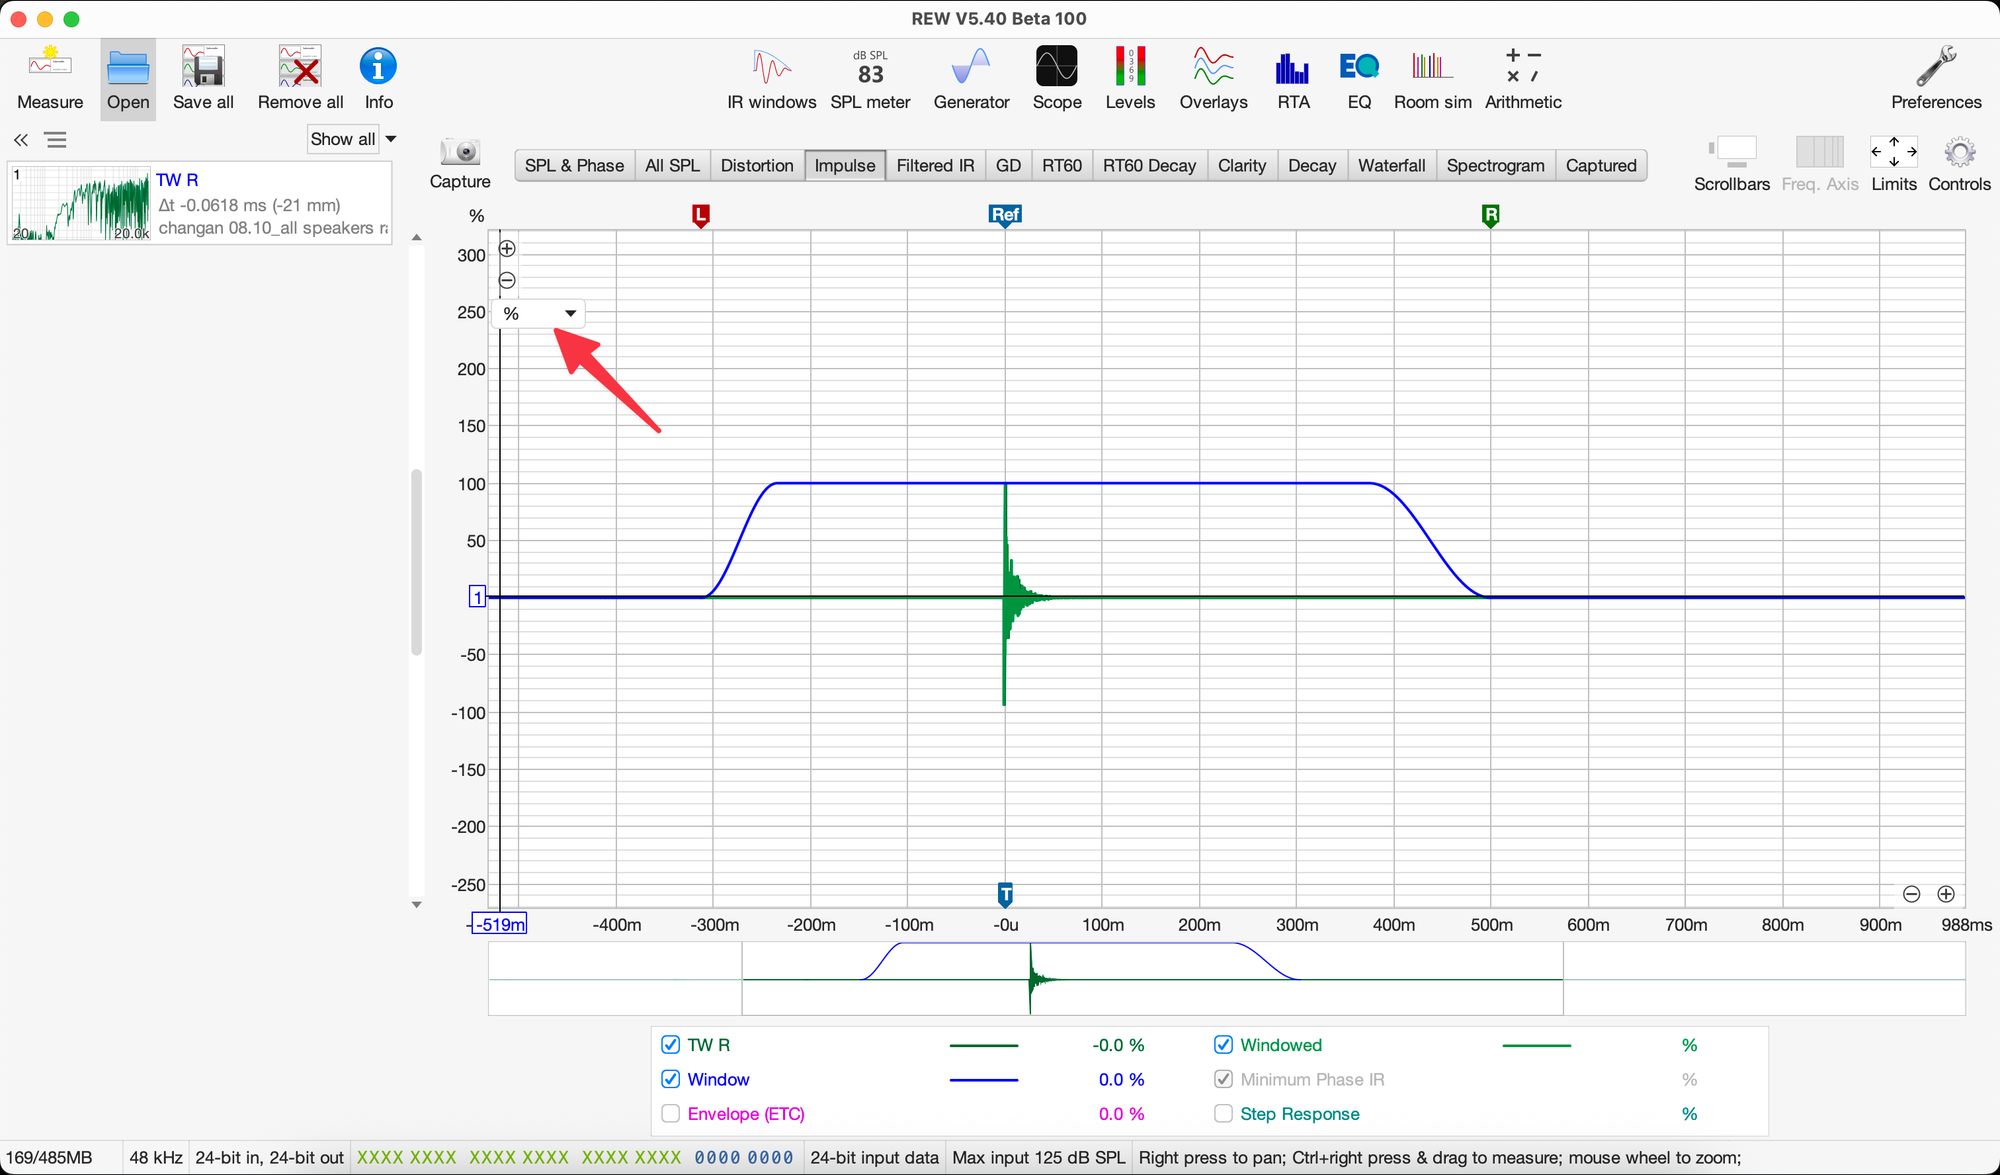Enable the Step Response trace
2000x1175 pixels.
(1223, 1113)
